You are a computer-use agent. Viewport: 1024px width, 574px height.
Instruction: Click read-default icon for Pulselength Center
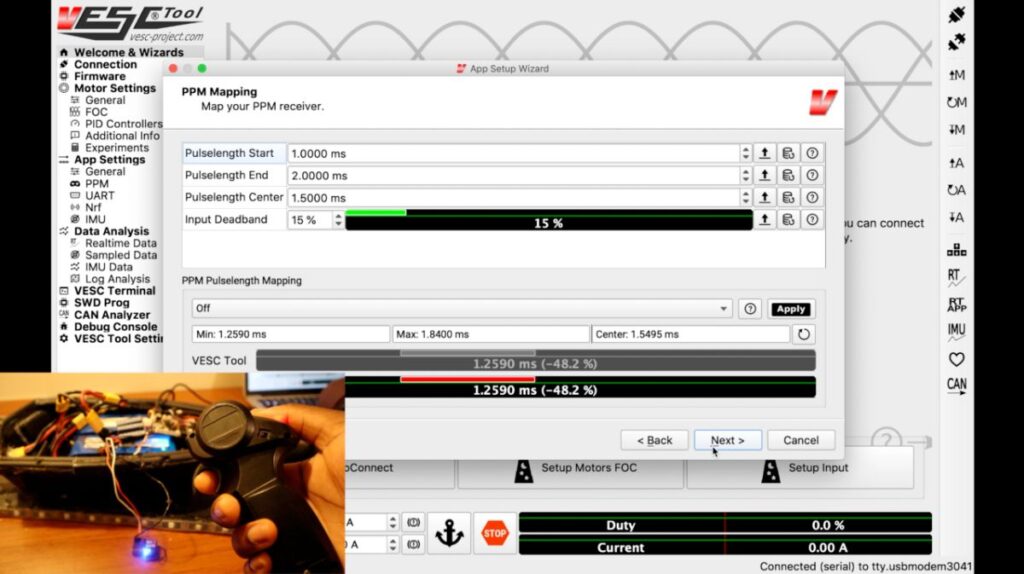788,198
